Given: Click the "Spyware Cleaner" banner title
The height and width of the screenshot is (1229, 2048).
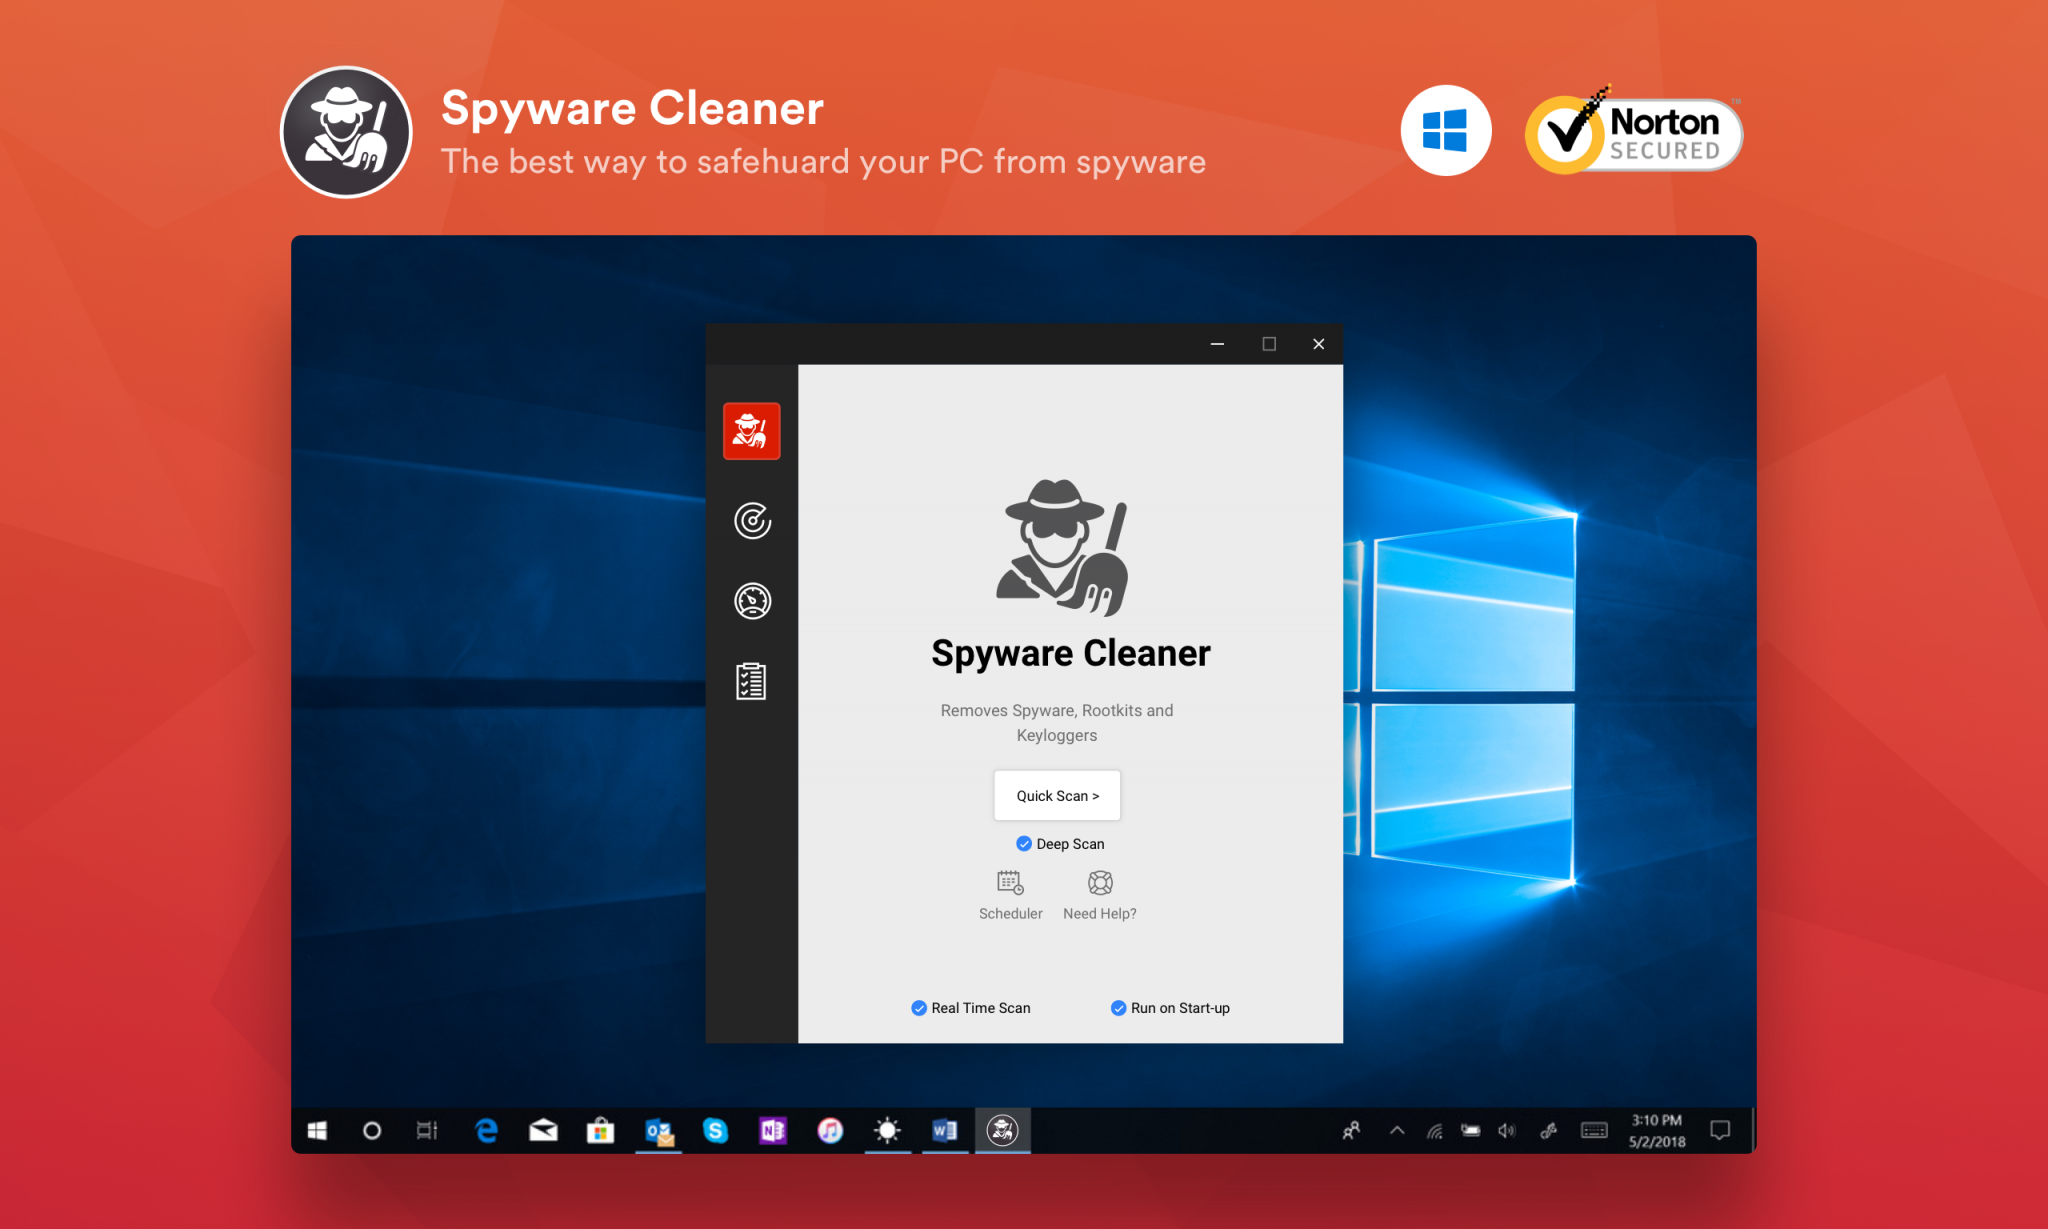Looking at the screenshot, I should tap(632, 108).
